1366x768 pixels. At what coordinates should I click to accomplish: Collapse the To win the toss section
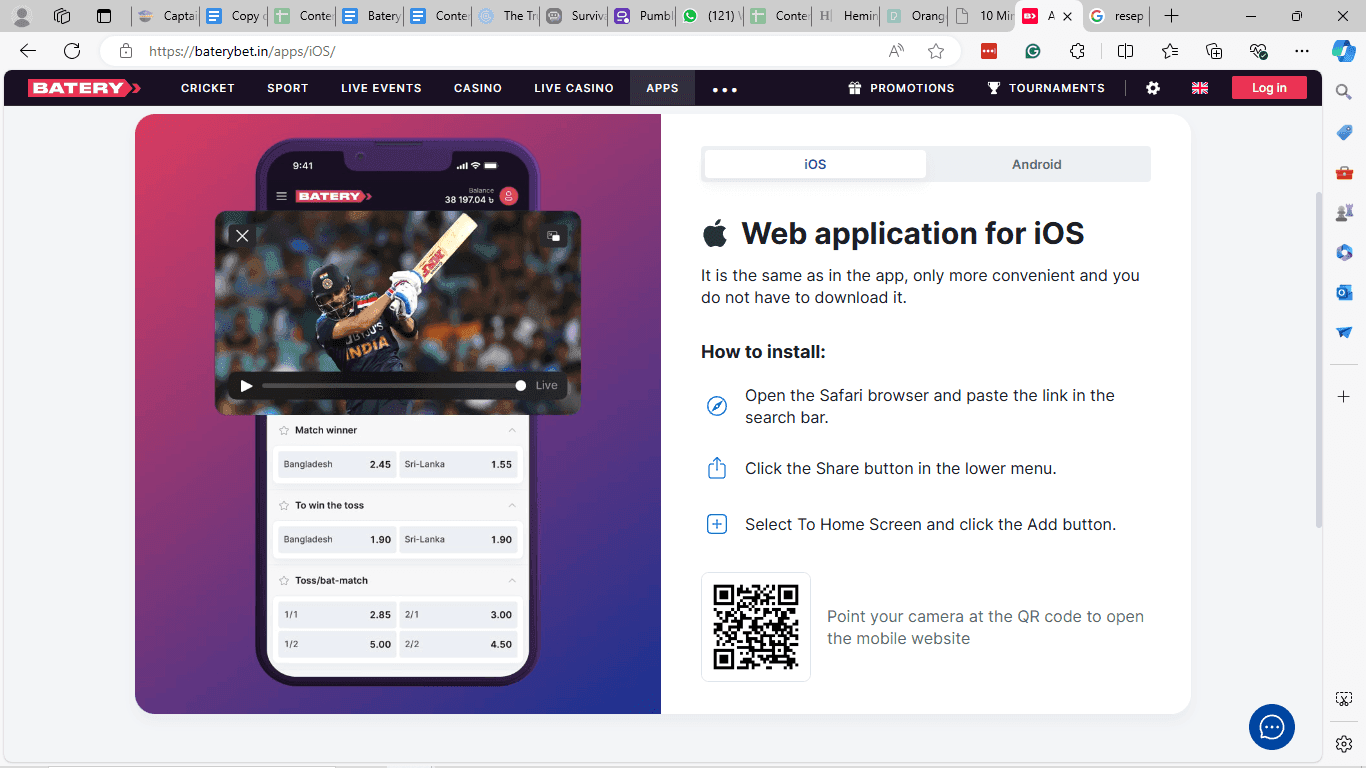[511, 505]
